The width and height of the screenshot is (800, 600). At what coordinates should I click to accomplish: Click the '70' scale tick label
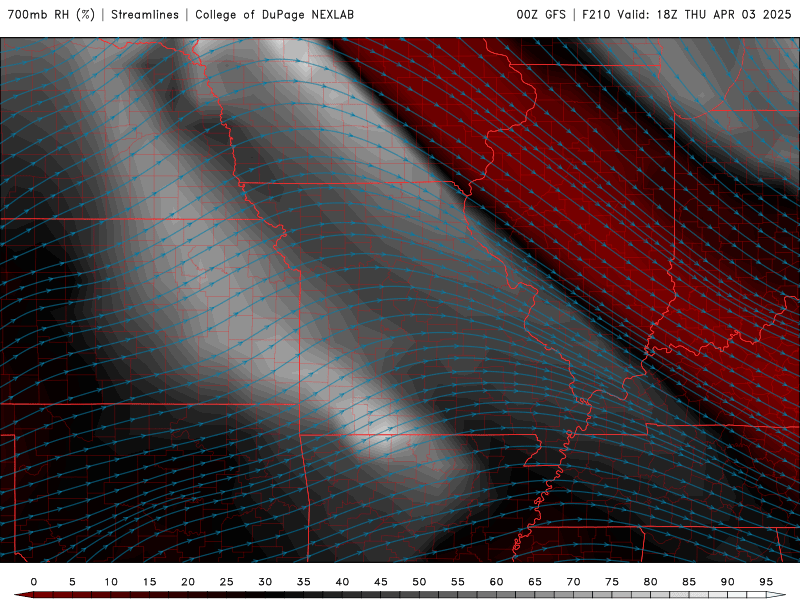click(573, 582)
